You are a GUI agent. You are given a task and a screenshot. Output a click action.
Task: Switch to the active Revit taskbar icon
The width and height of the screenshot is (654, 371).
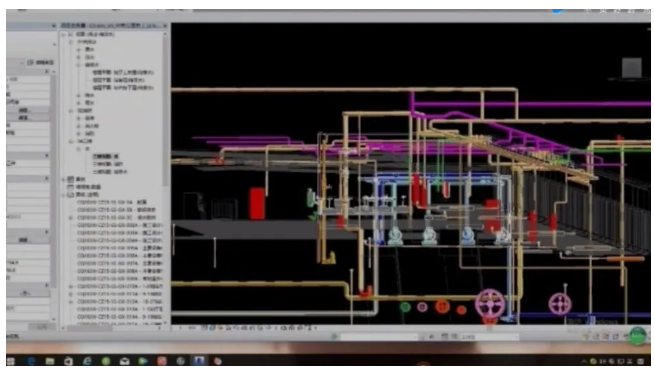[x=199, y=361]
